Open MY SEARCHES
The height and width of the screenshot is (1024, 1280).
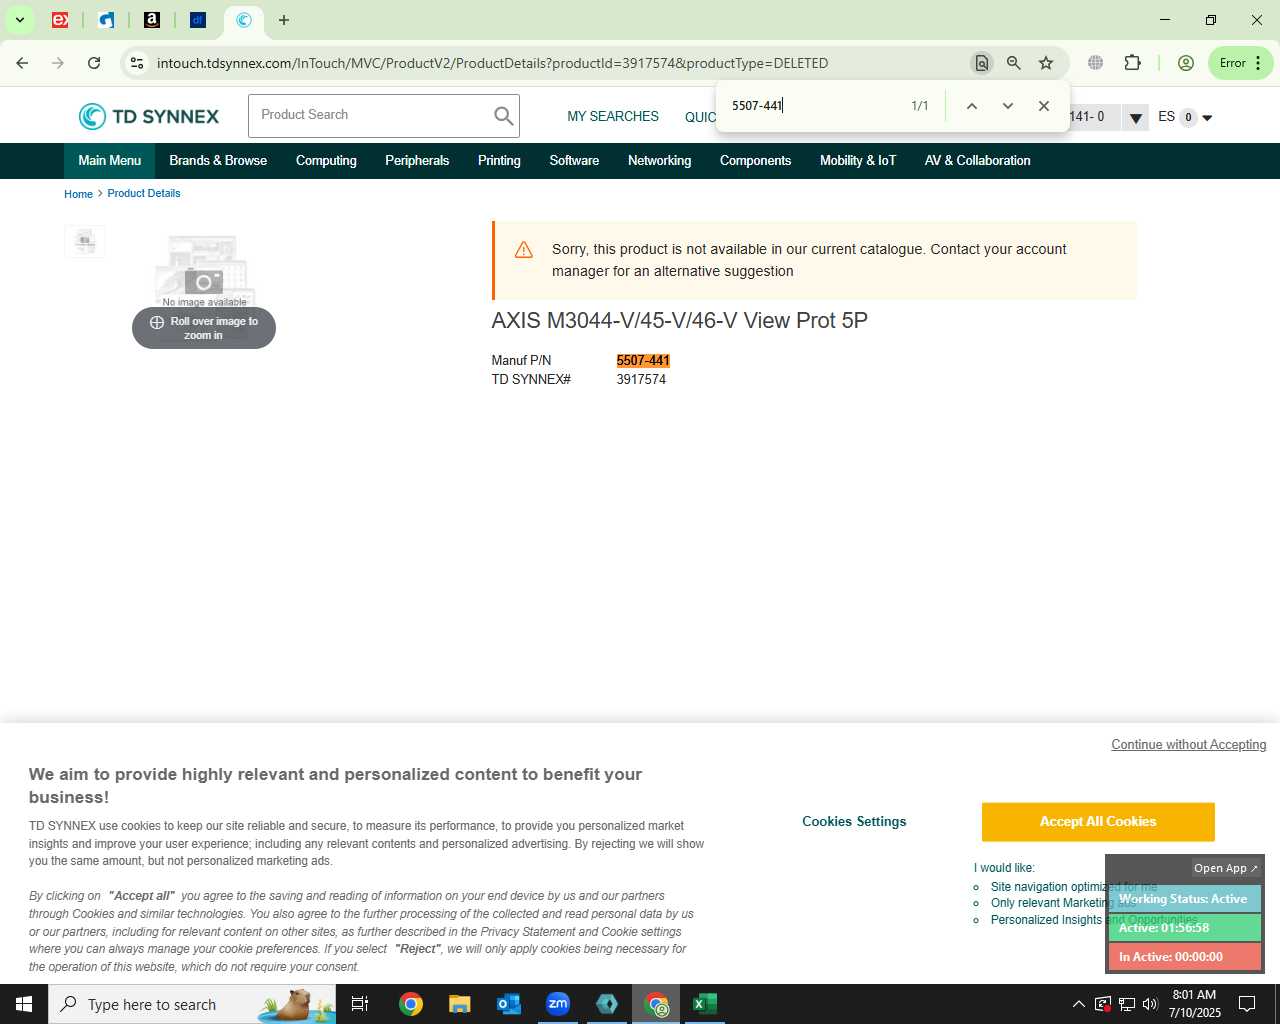pos(613,117)
